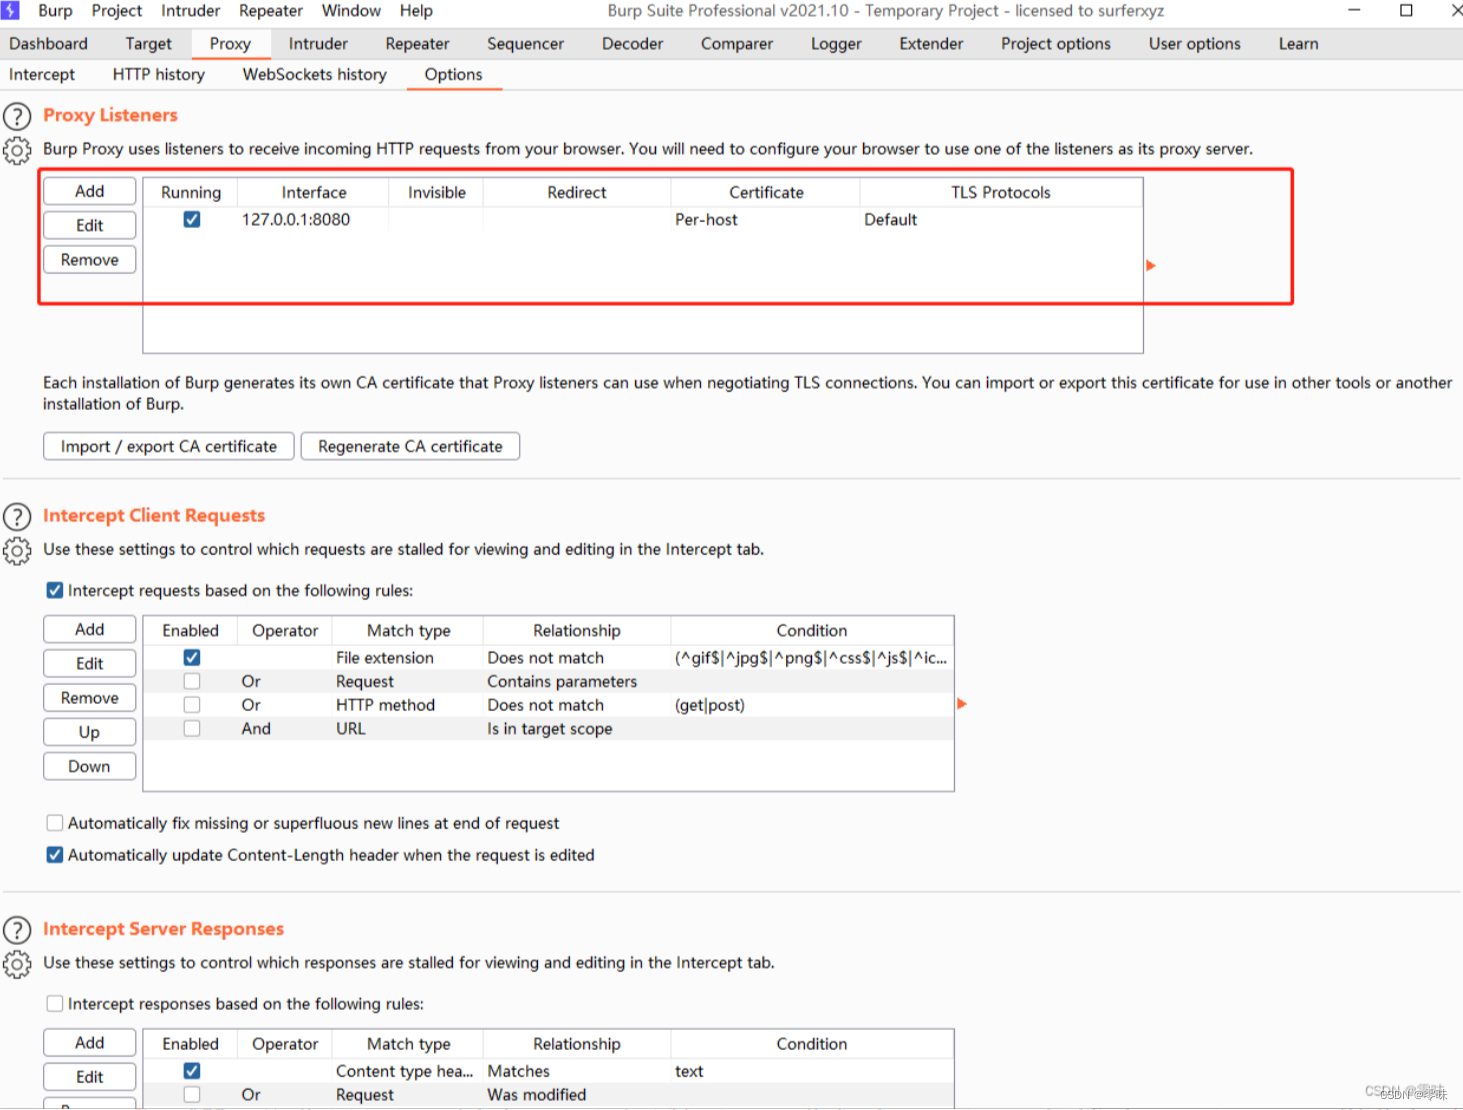1463x1110 pixels.
Task: Select the Options sub-tab
Action: coord(453,75)
